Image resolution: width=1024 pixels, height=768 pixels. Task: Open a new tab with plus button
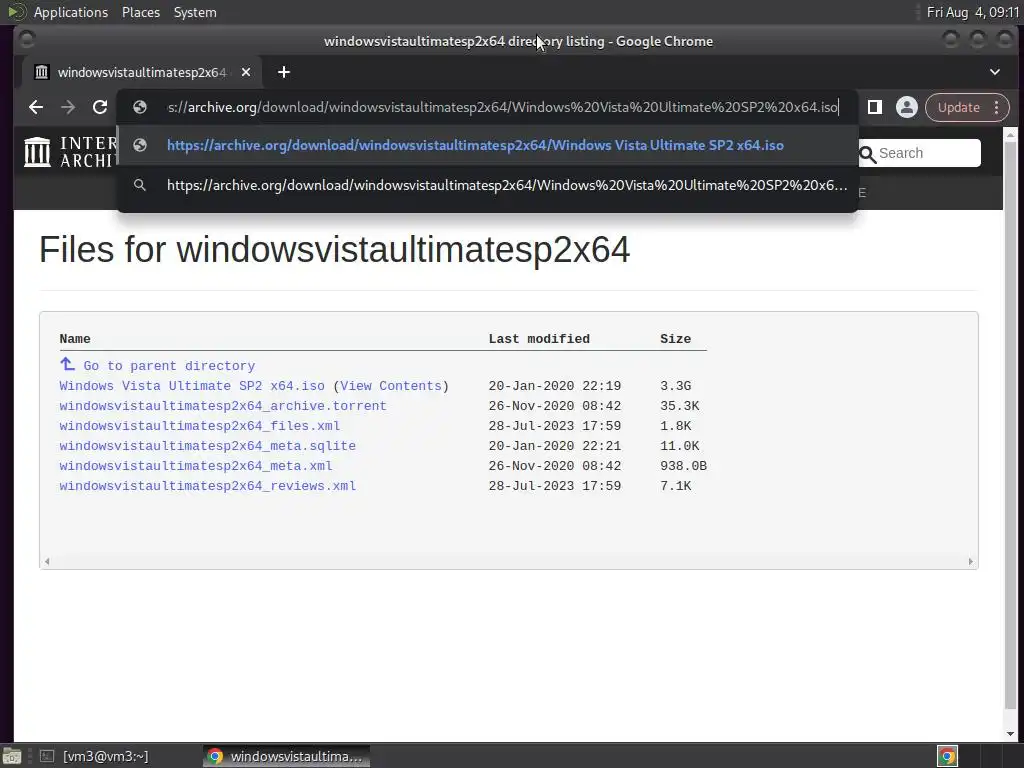tap(283, 72)
